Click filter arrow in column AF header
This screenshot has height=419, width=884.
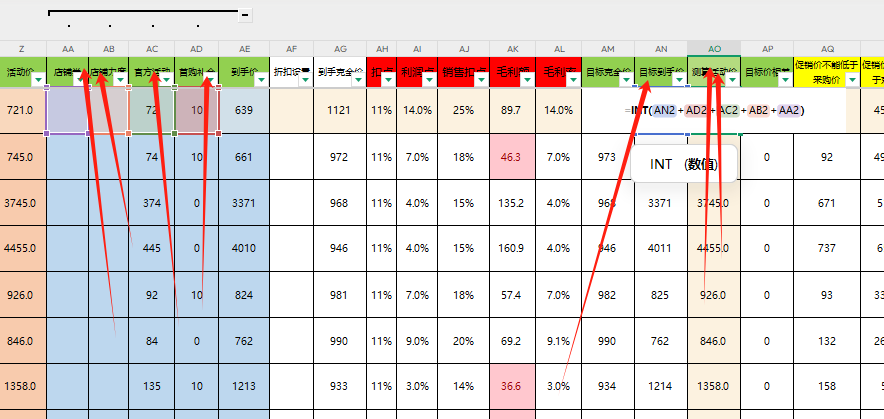(304, 82)
